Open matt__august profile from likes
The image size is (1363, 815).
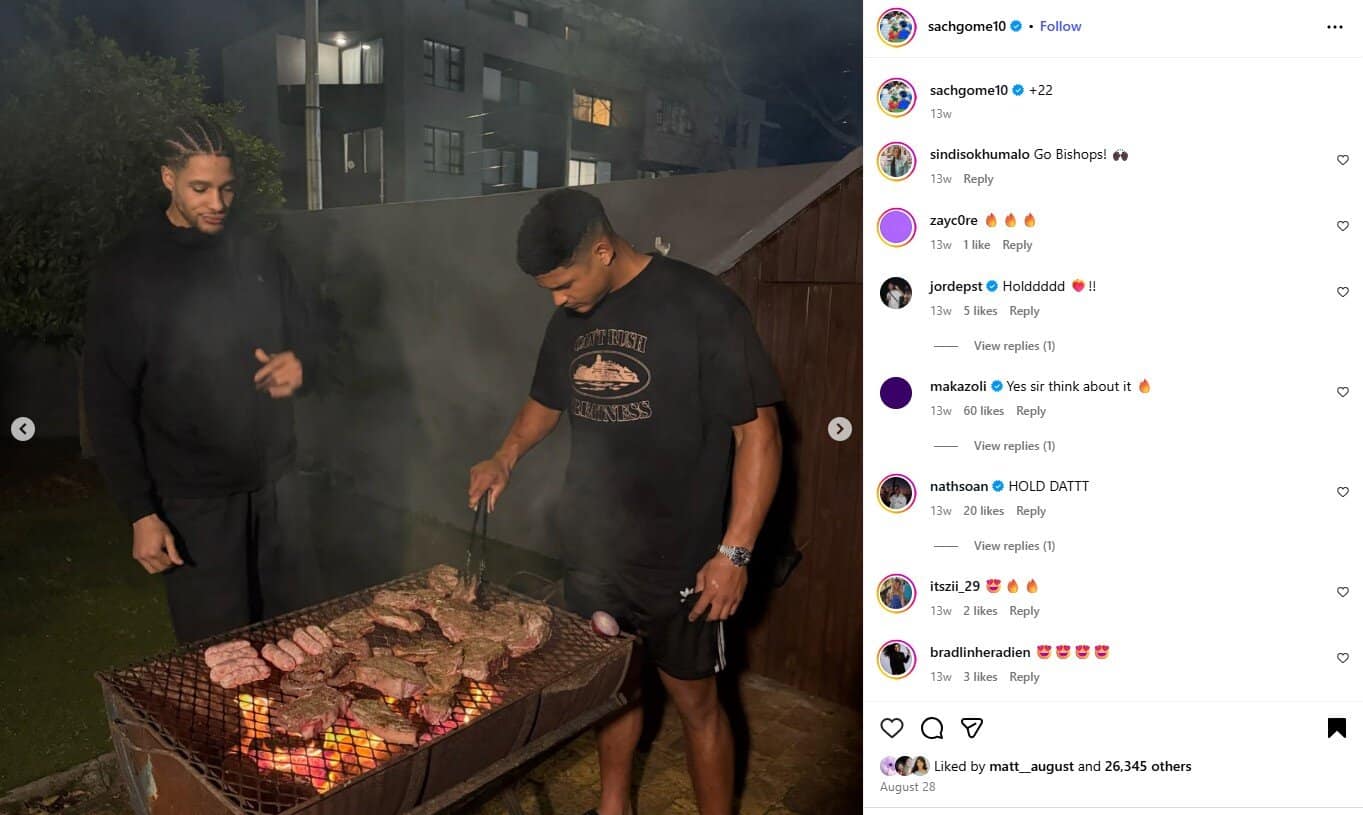pos(1031,767)
